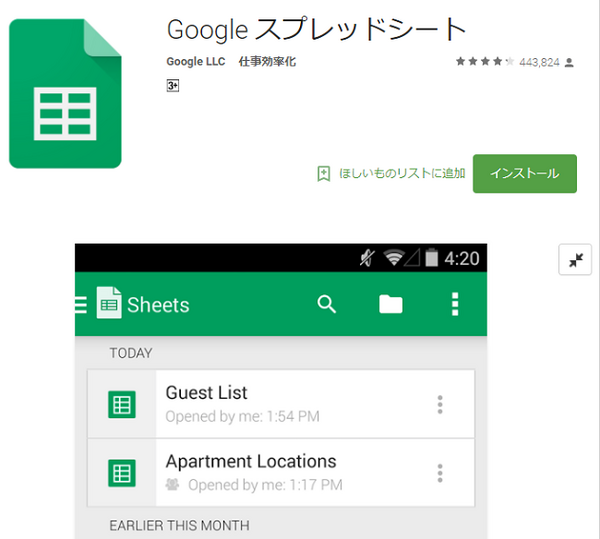Click the 3+ content rating badge
This screenshot has width=600, height=539.
point(173,85)
